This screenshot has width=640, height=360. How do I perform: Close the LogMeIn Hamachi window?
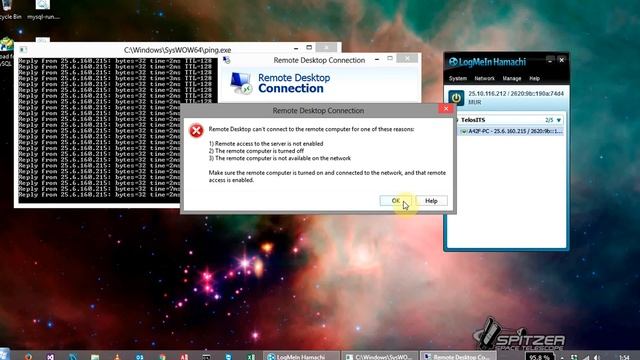coord(562,60)
